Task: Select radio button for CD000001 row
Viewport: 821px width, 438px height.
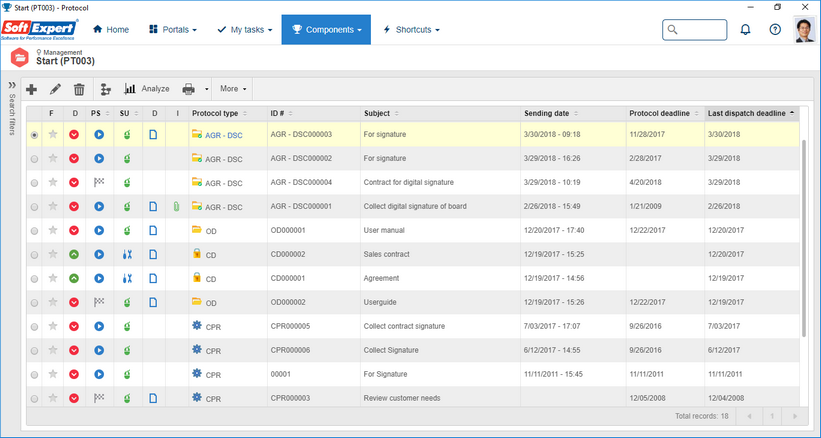Action: (35, 279)
